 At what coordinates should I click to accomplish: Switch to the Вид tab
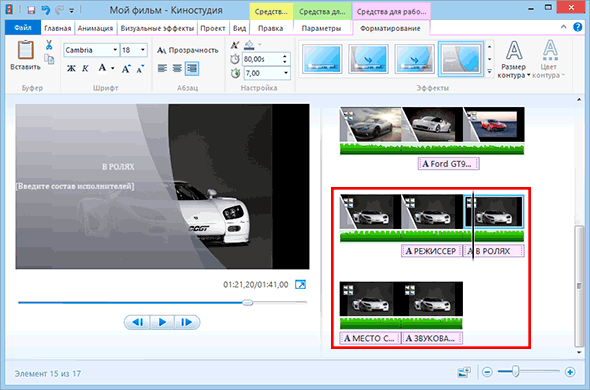pyautogui.click(x=239, y=28)
